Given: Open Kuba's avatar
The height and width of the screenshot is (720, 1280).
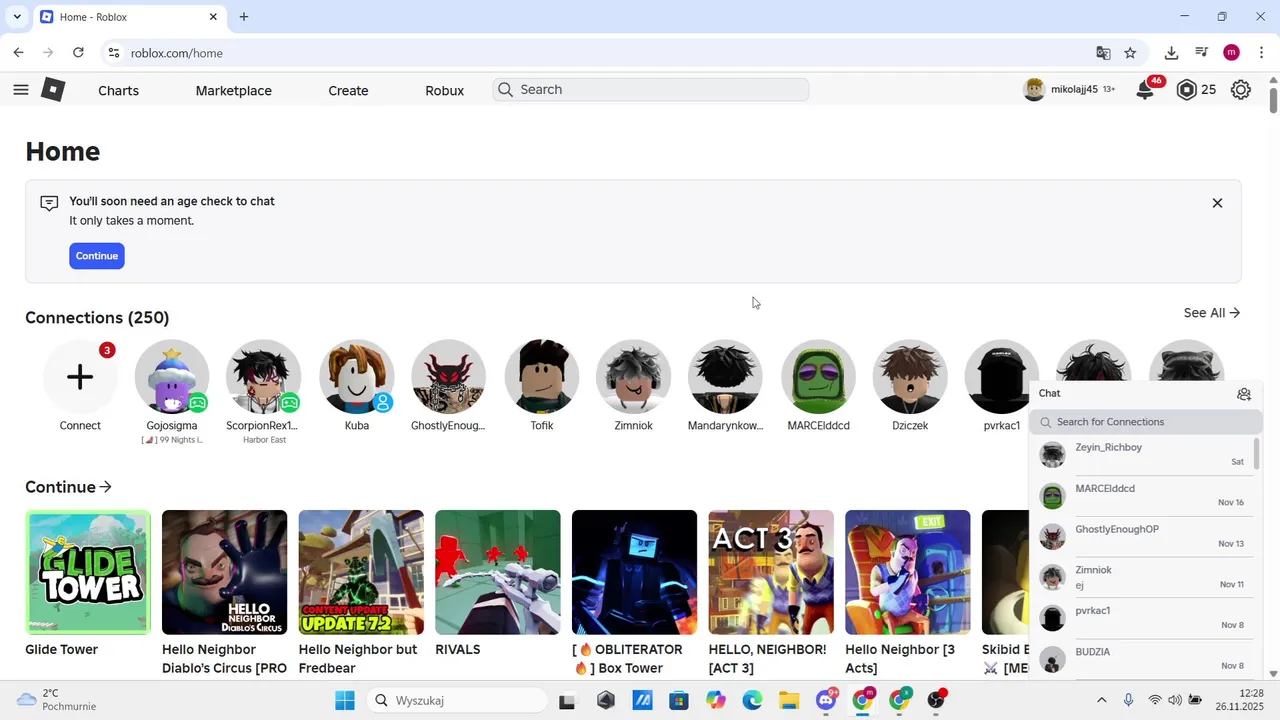Looking at the screenshot, I should [357, 377].
